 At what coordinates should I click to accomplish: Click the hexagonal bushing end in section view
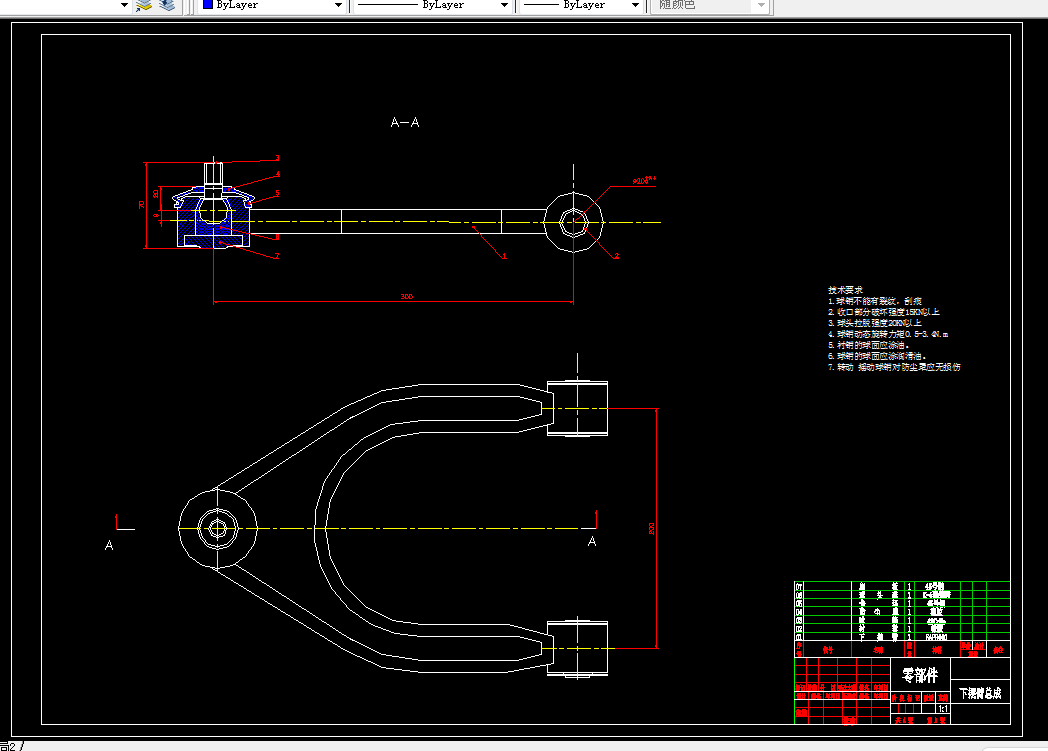click(573, 222)
